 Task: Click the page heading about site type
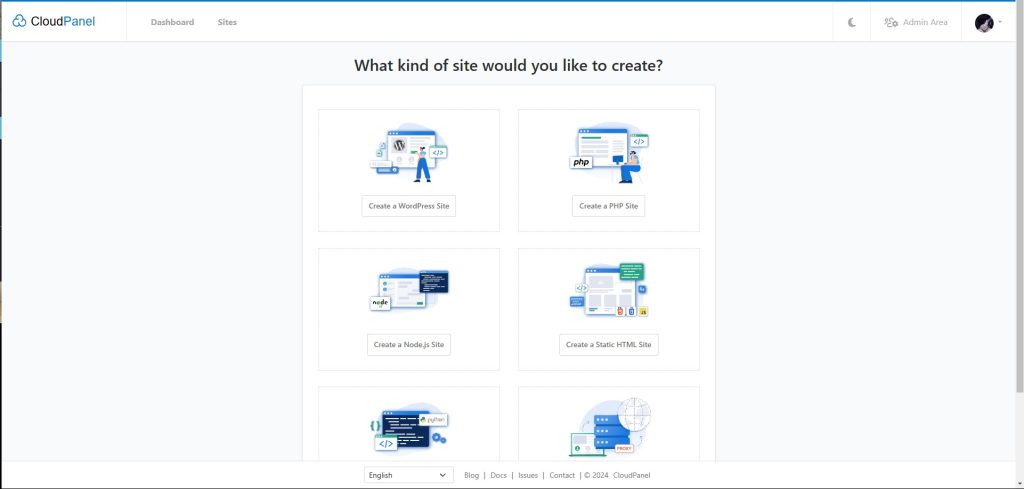click(x=508, y=65)
